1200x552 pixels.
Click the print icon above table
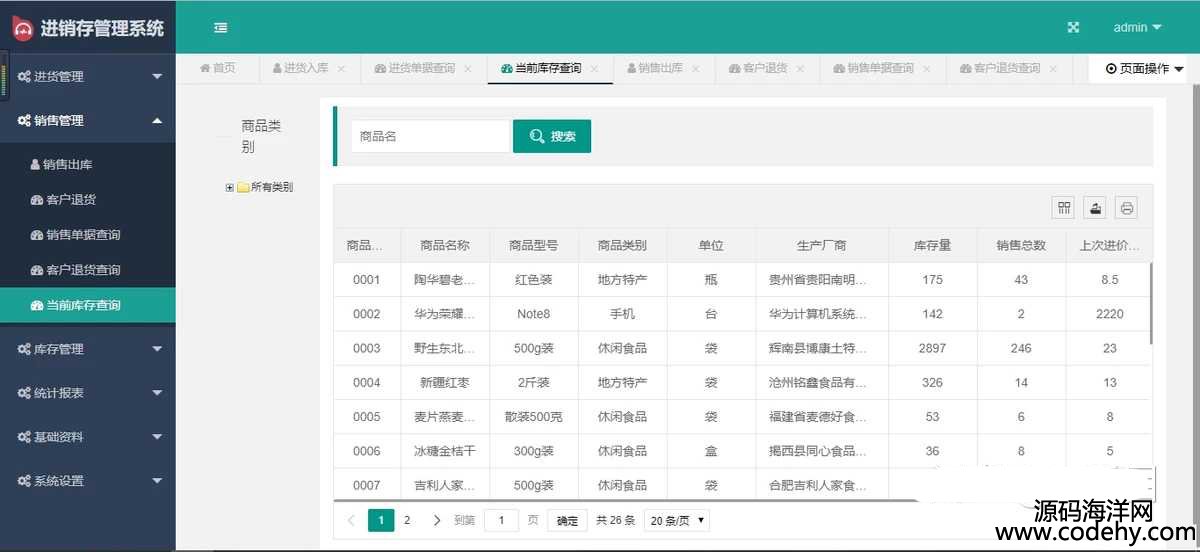click(1127, 208)
